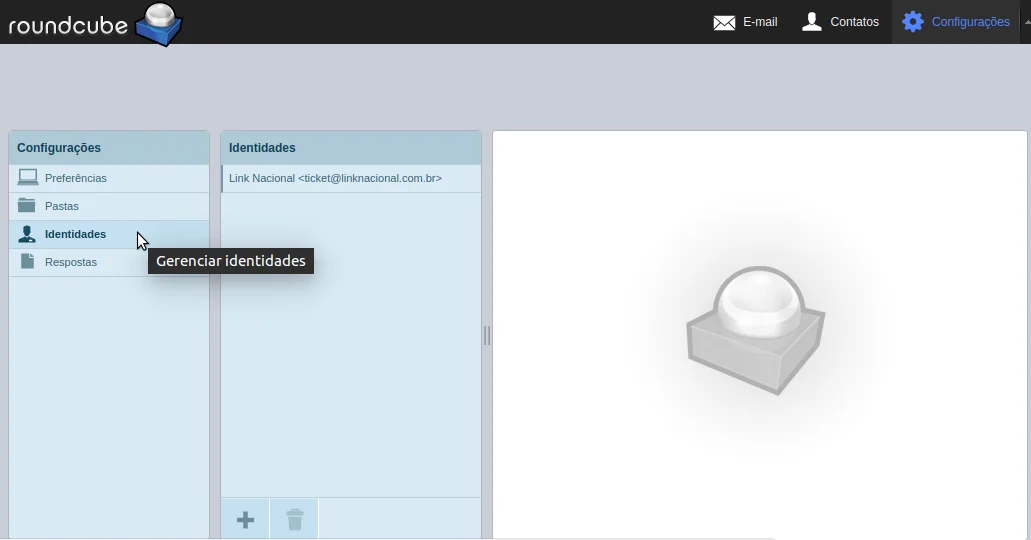1031x540 pixels.
Task: Delete identity using the trash icon
Action: tap(294, 520)
